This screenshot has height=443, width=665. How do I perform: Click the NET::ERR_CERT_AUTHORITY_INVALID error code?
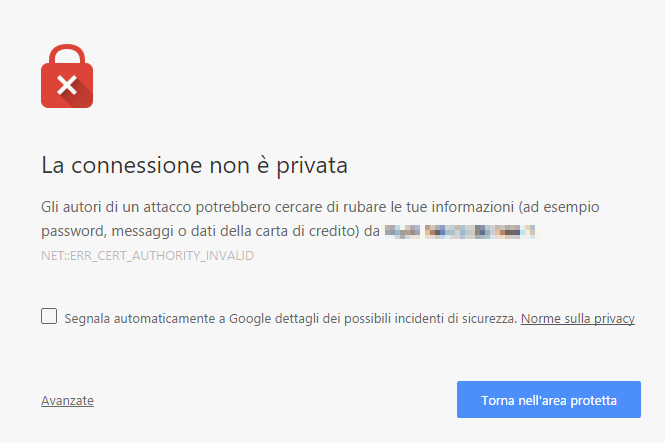(148, 256)
